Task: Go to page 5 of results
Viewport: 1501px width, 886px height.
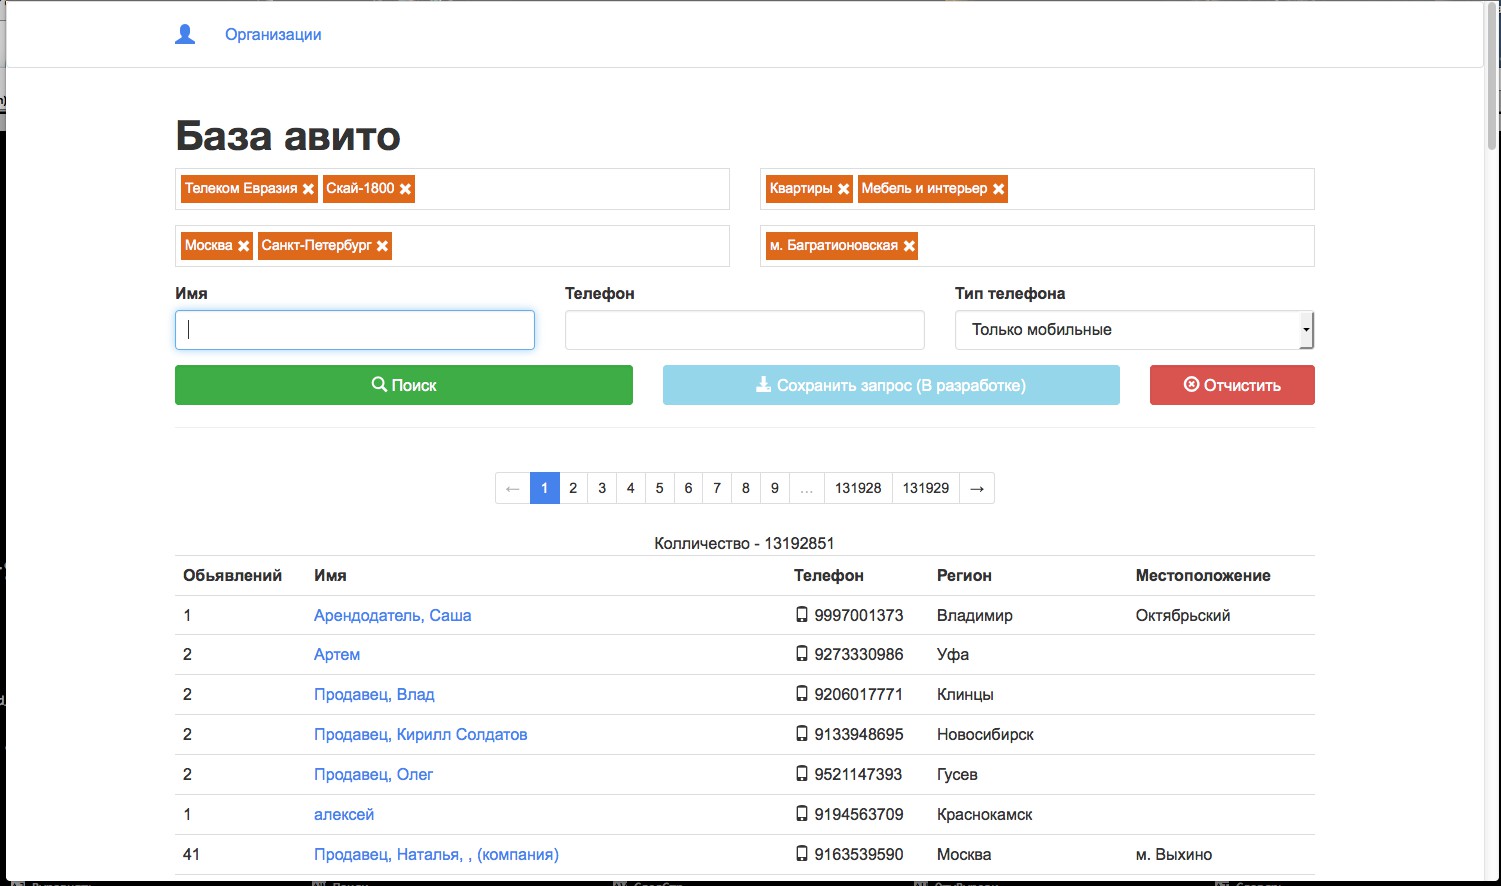Action: [659, 488]
